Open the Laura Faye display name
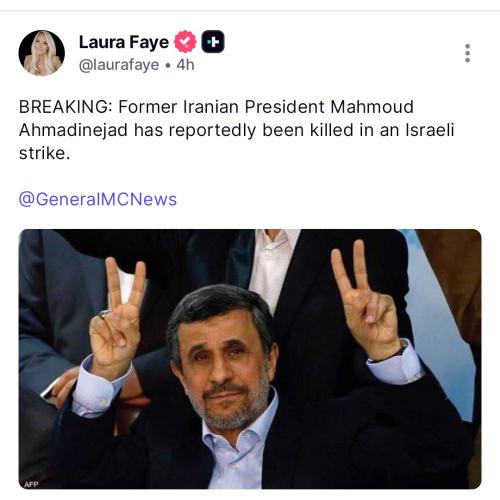Image resolution: width=500 pixels, height=500 pixels. point(124,42)
